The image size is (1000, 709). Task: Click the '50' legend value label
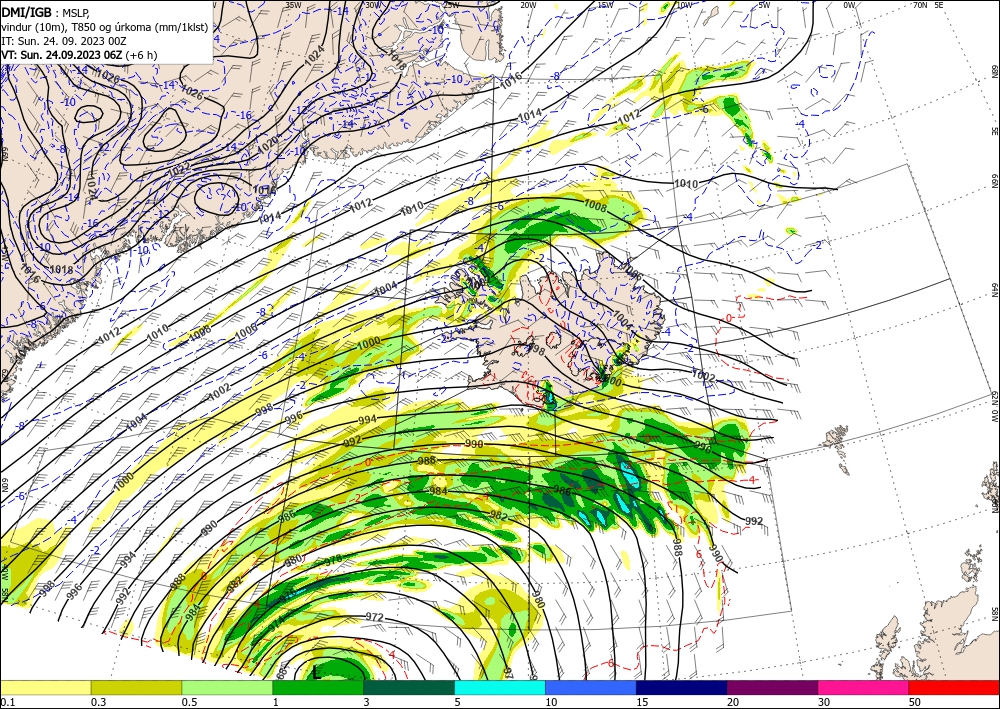click(x=915, y=702)
